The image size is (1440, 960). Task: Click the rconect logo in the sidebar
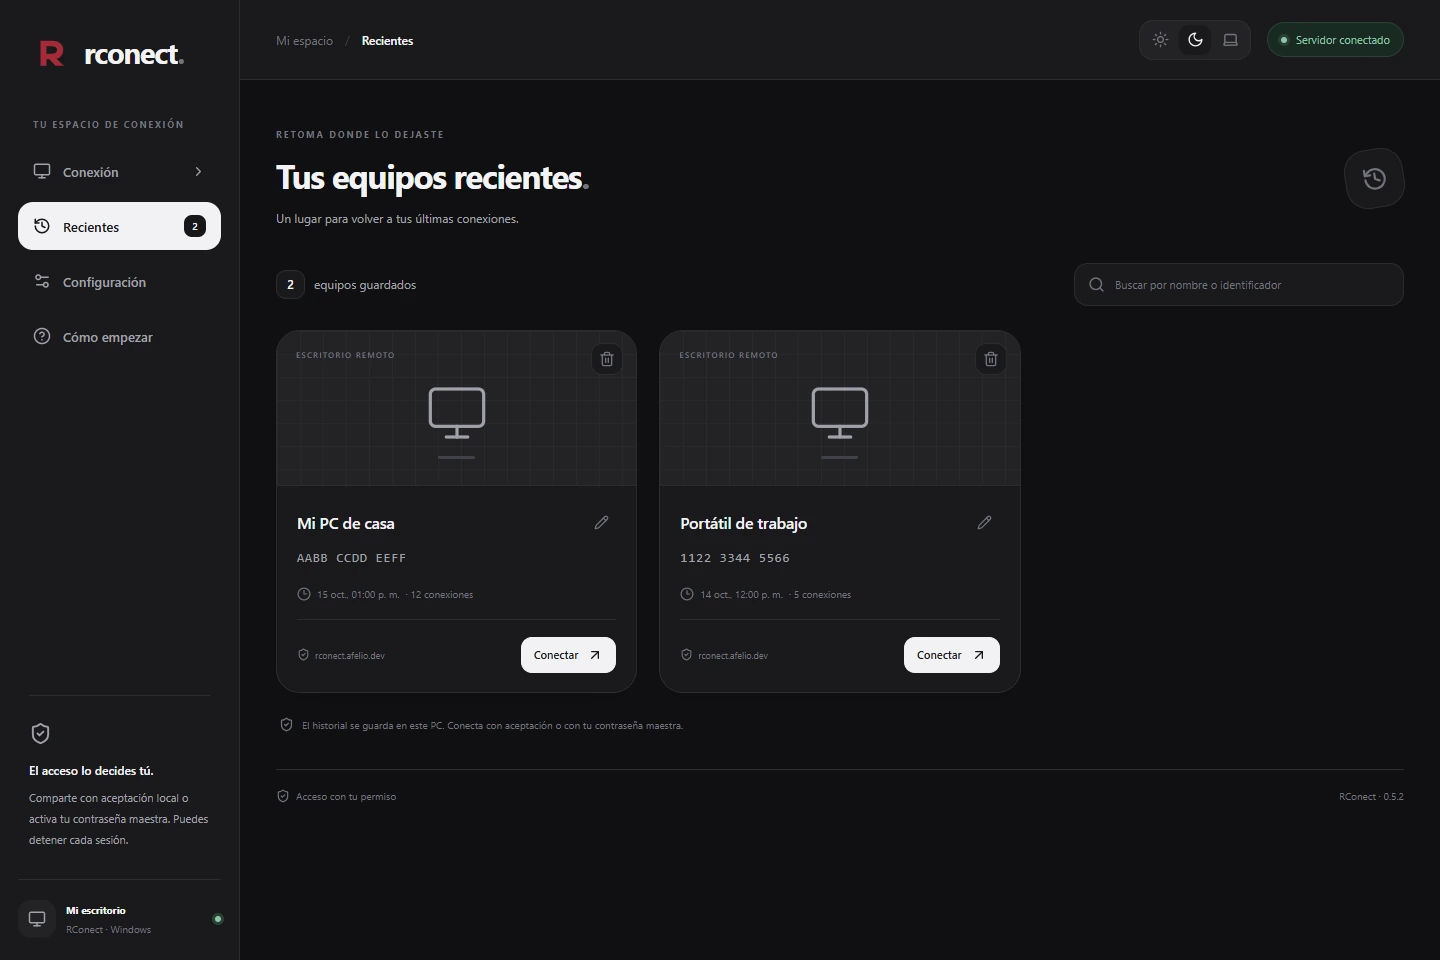[111, 54]
